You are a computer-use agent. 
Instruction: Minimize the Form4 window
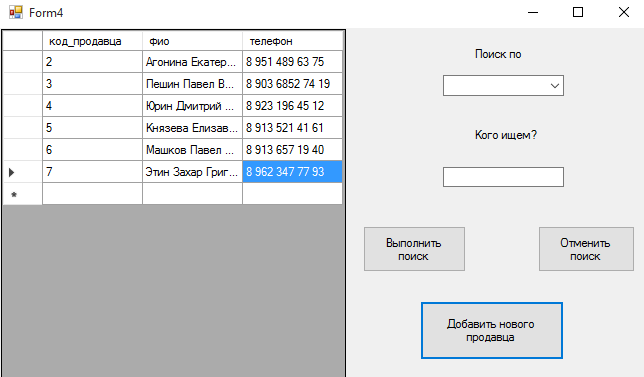(533, 12)
